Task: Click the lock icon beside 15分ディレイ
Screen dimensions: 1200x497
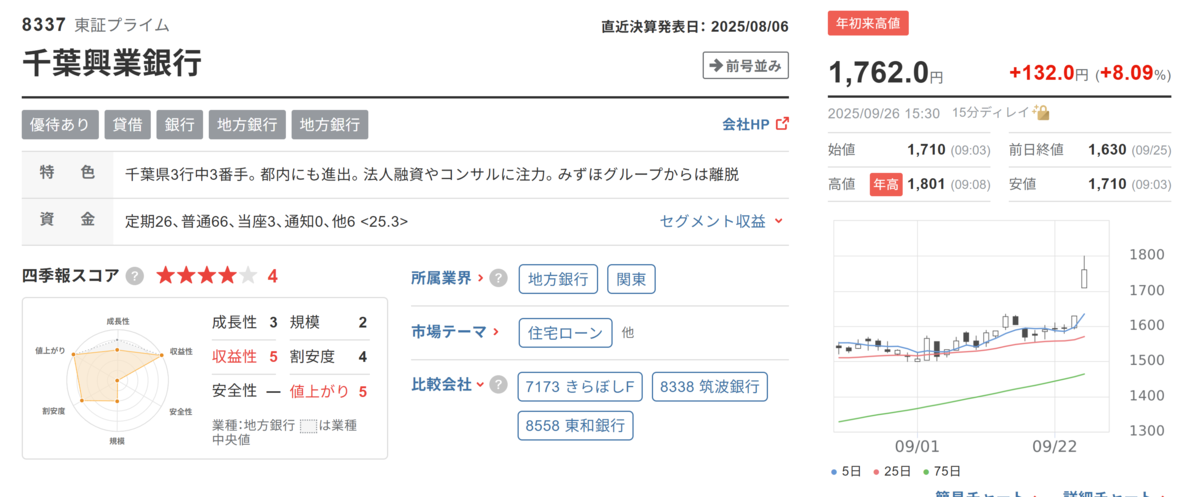Action: coord(1041,112)
